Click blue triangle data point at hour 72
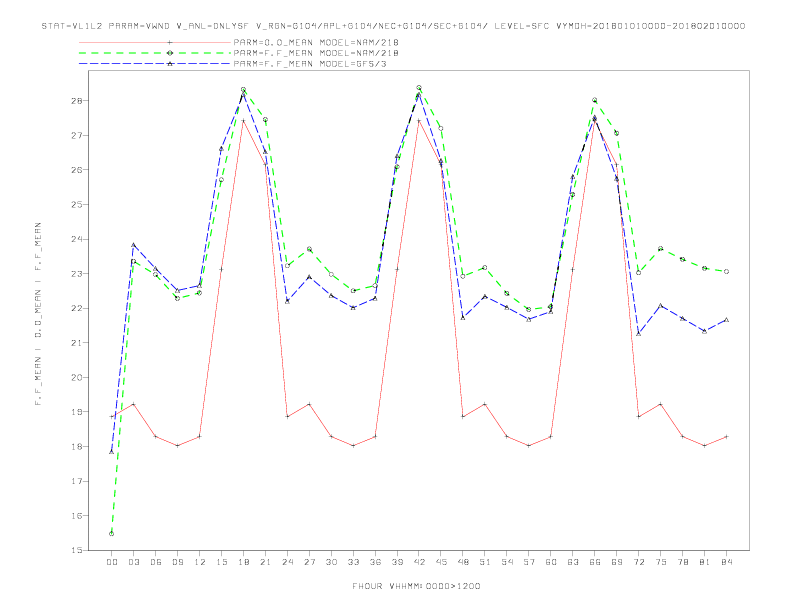This screenshot has height=612, width=792. 638,334
